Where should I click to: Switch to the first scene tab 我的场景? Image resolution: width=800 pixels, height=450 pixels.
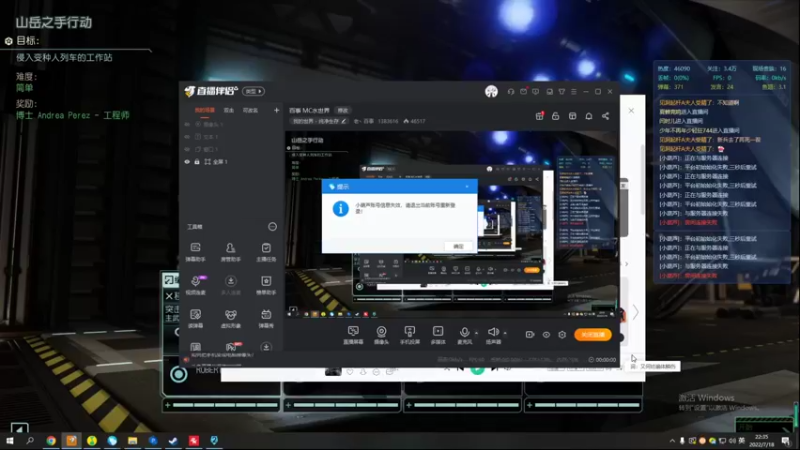(205, 110)
